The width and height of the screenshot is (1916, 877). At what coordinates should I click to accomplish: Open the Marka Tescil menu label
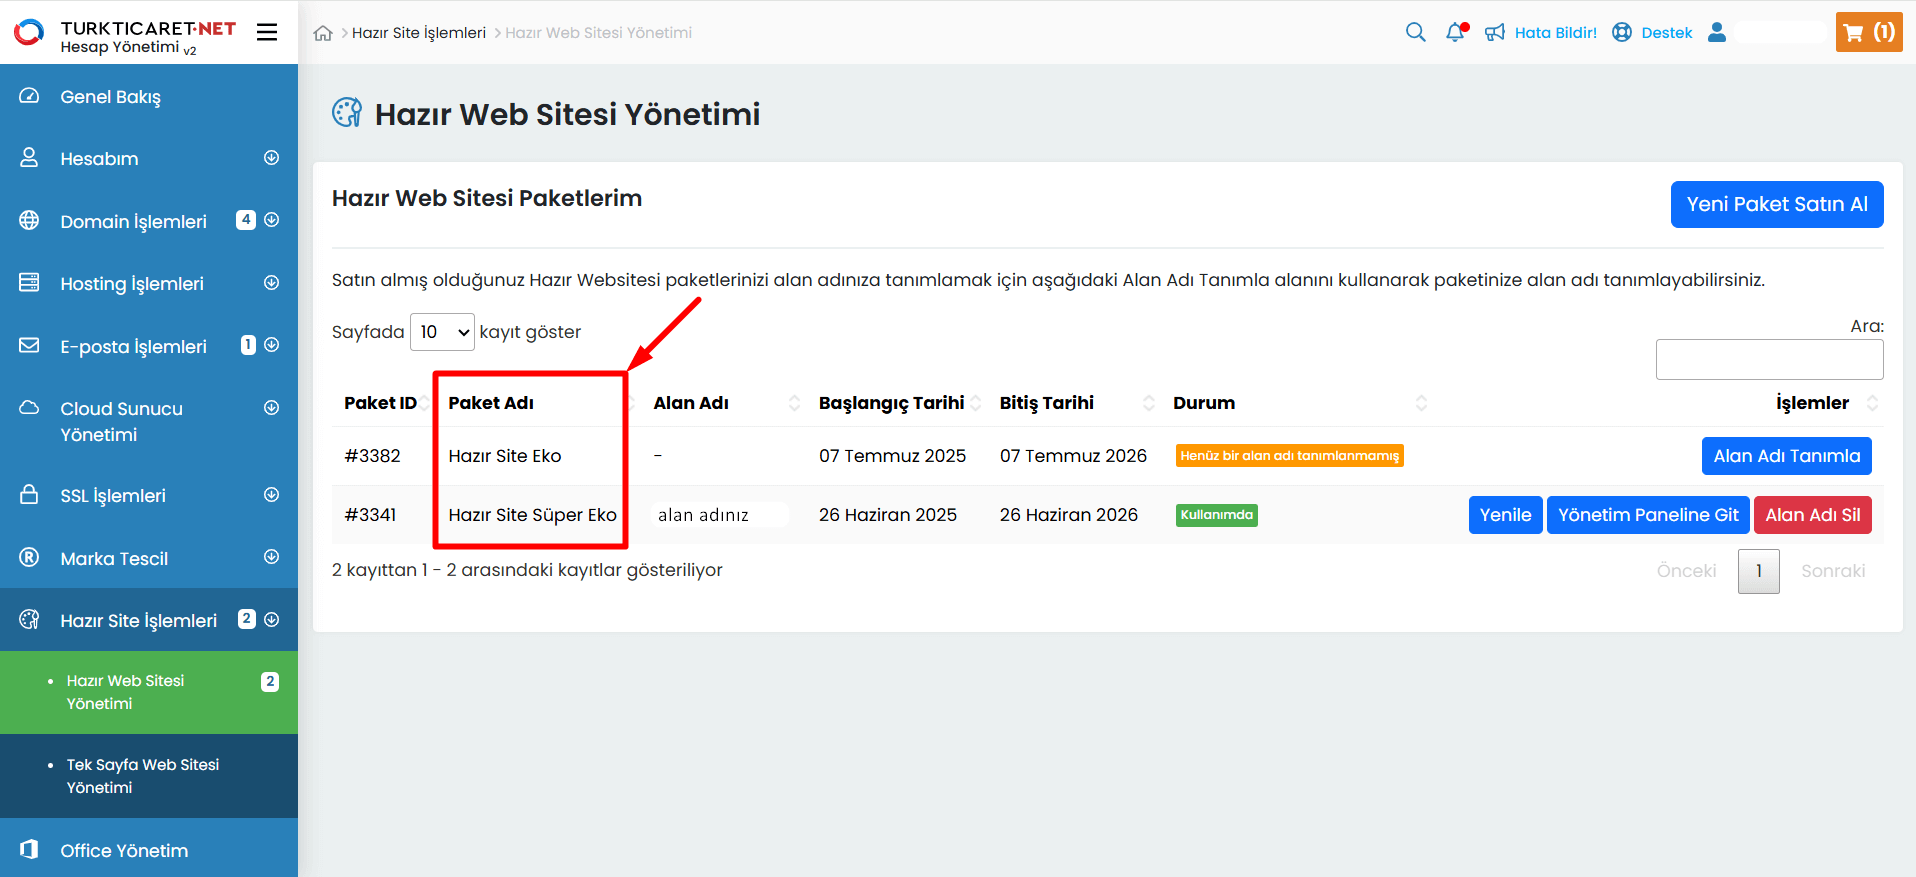[x=114, y=559]
